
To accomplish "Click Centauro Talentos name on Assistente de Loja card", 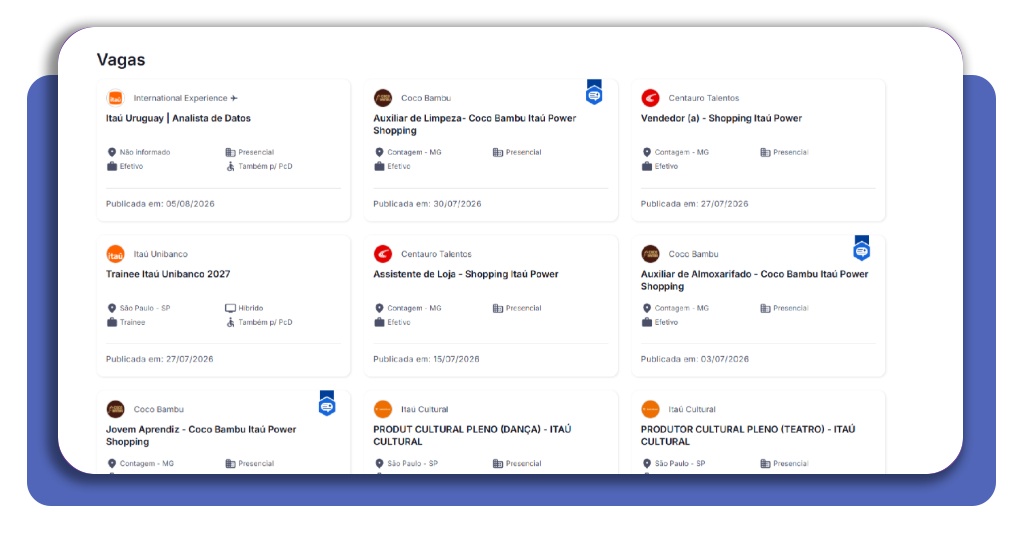I will pos(436,254).
